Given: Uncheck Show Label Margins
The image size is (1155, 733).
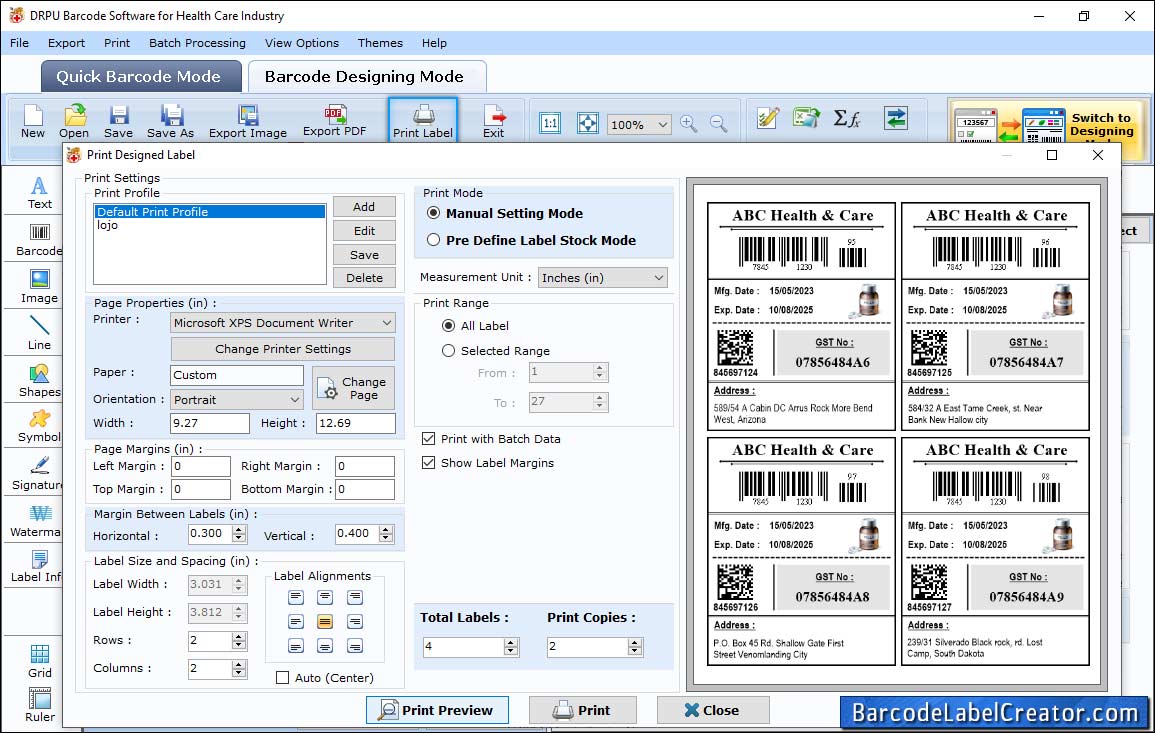Looking at the screenshot, I should coord(428,463).
